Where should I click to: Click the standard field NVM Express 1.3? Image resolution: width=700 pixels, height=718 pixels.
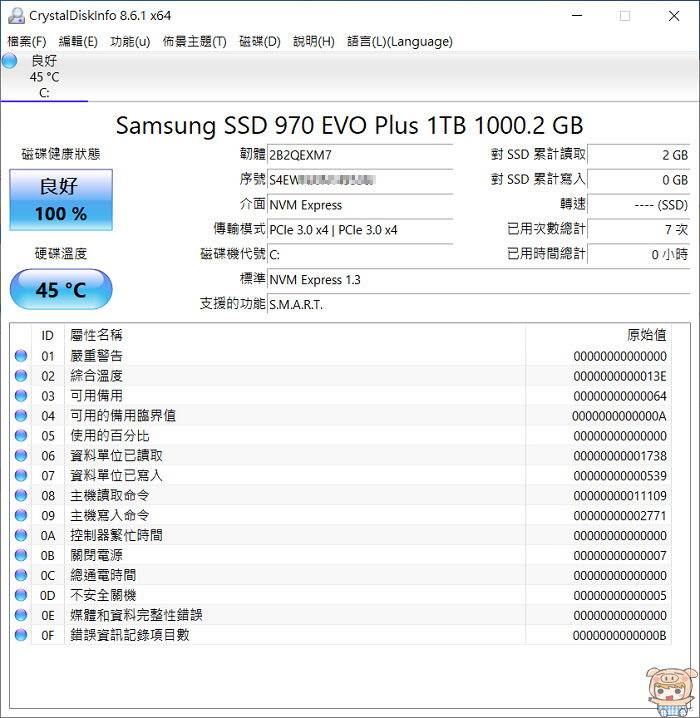click(x=478, y=279)
